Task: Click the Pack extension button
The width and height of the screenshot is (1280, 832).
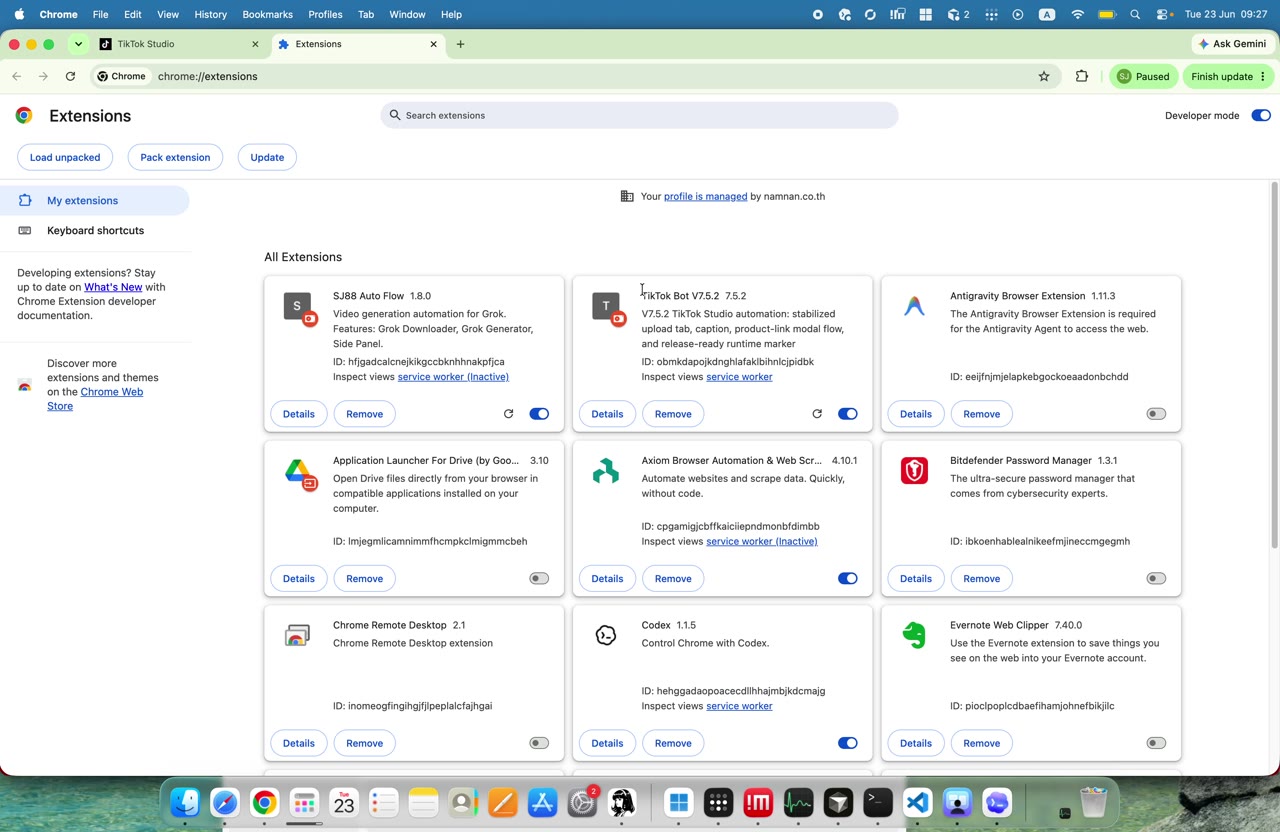Action: 175,157
